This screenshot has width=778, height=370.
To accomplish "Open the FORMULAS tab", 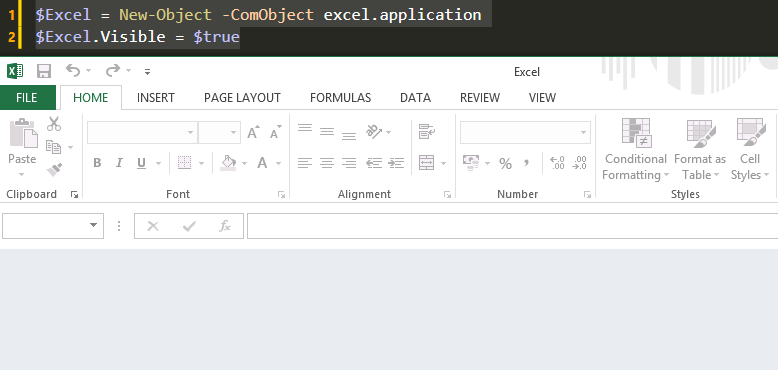I will [x=340, y=98].
